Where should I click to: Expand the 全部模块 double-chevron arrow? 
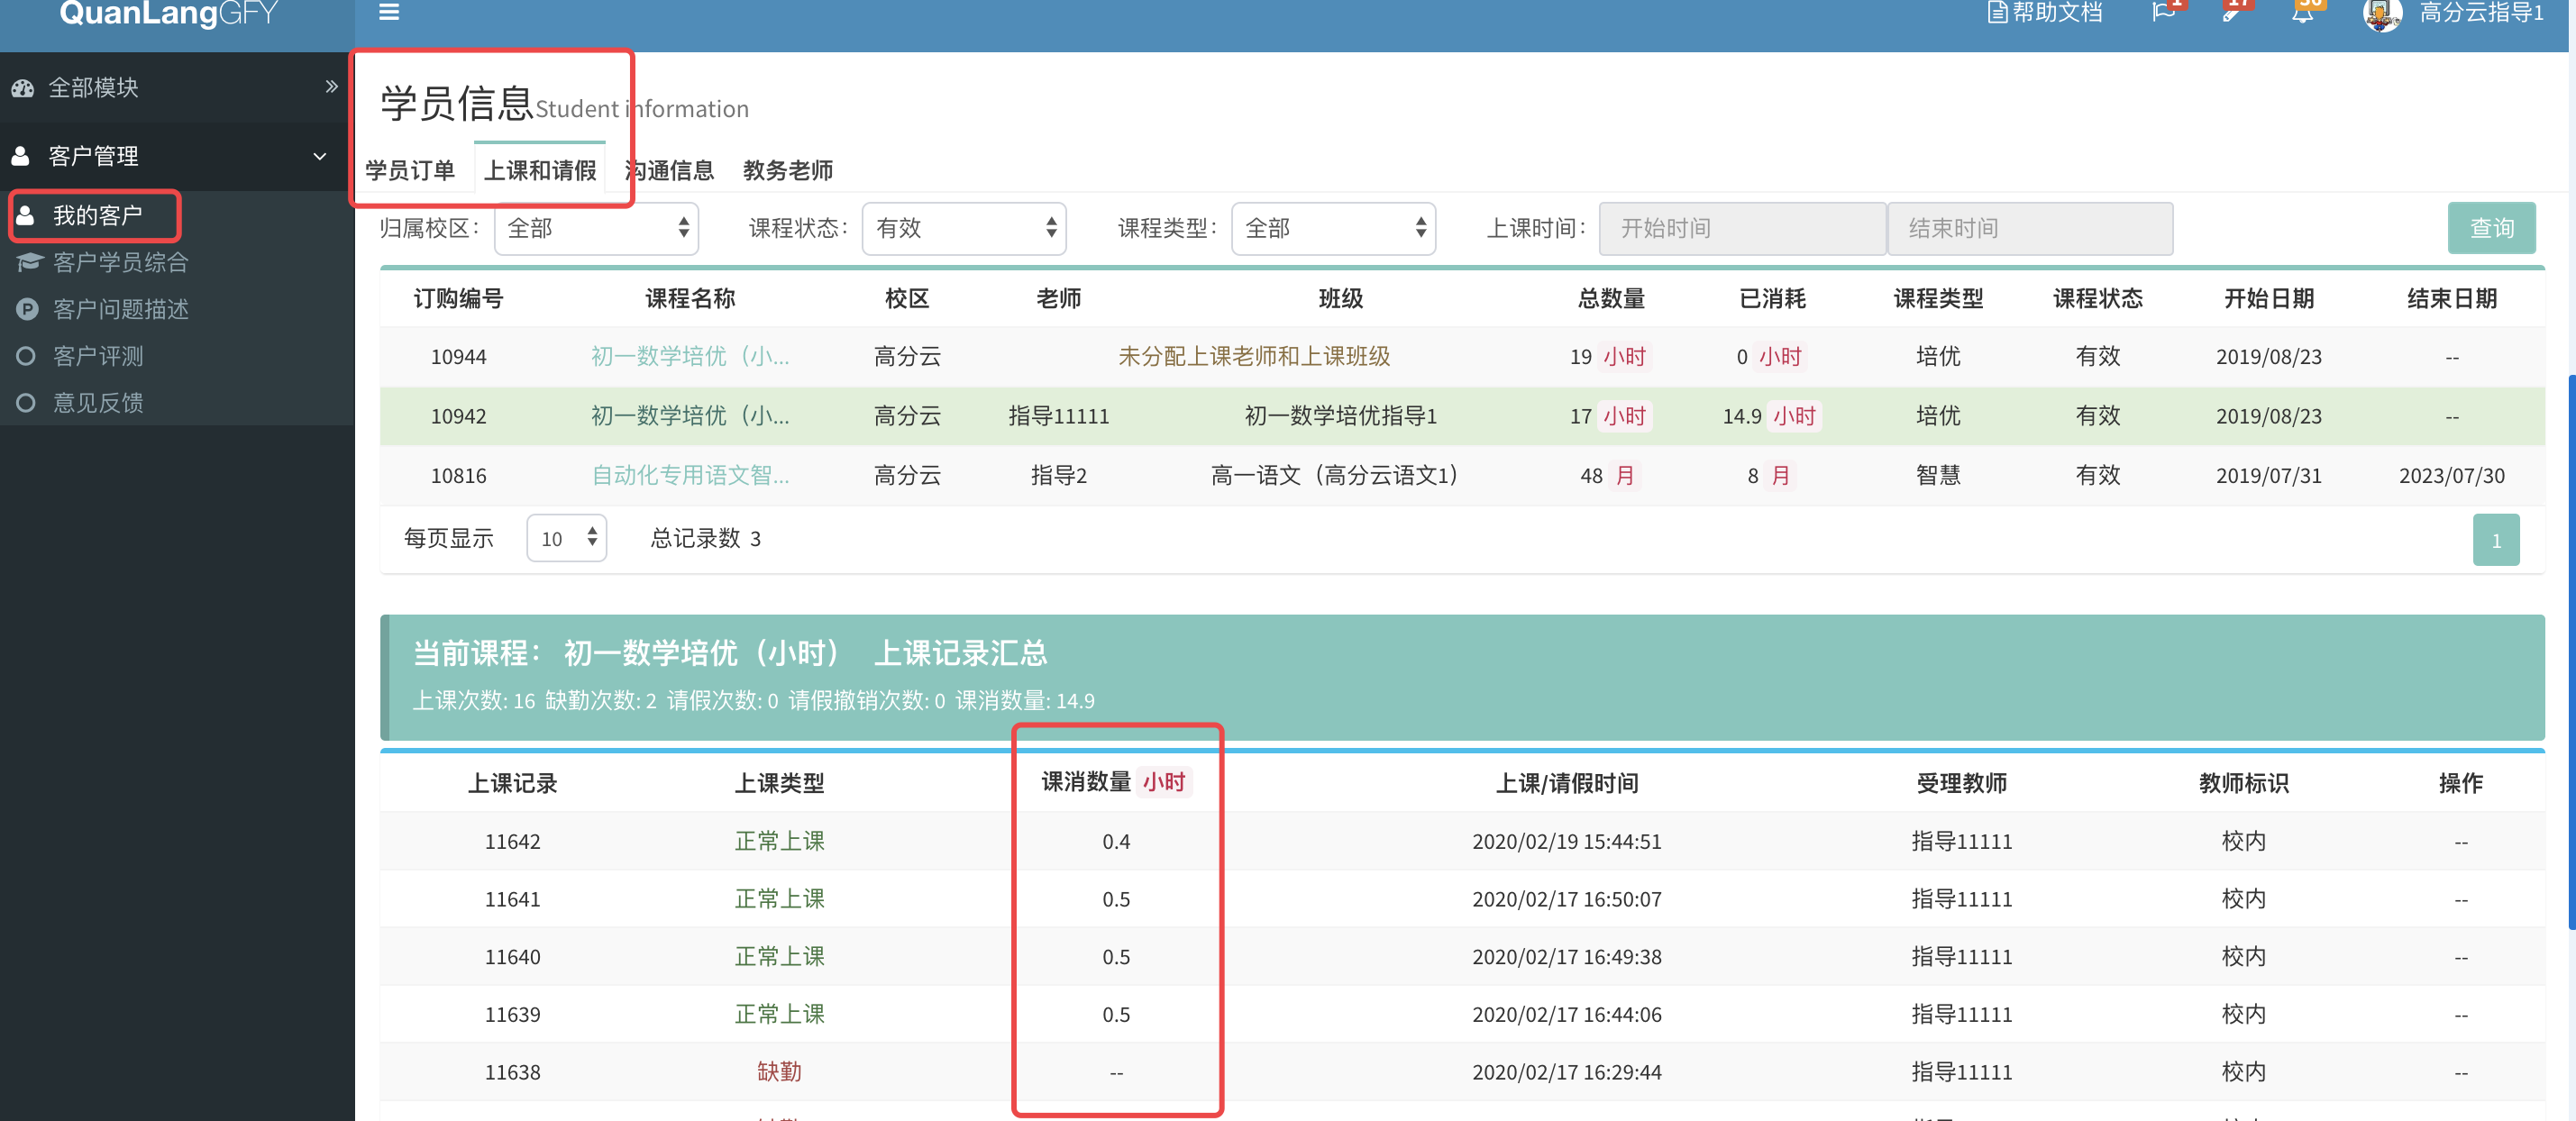coord(331,87)
